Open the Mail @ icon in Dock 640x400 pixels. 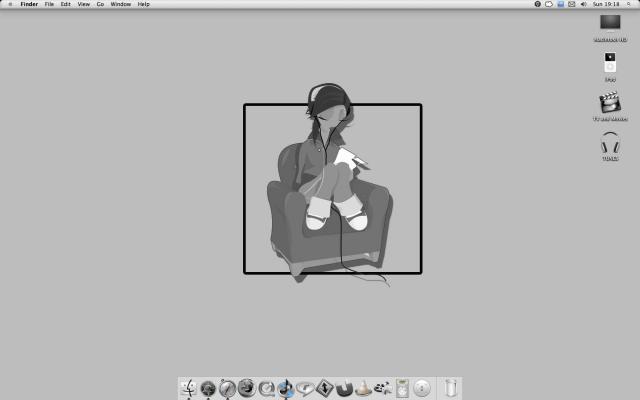point(266,388)
